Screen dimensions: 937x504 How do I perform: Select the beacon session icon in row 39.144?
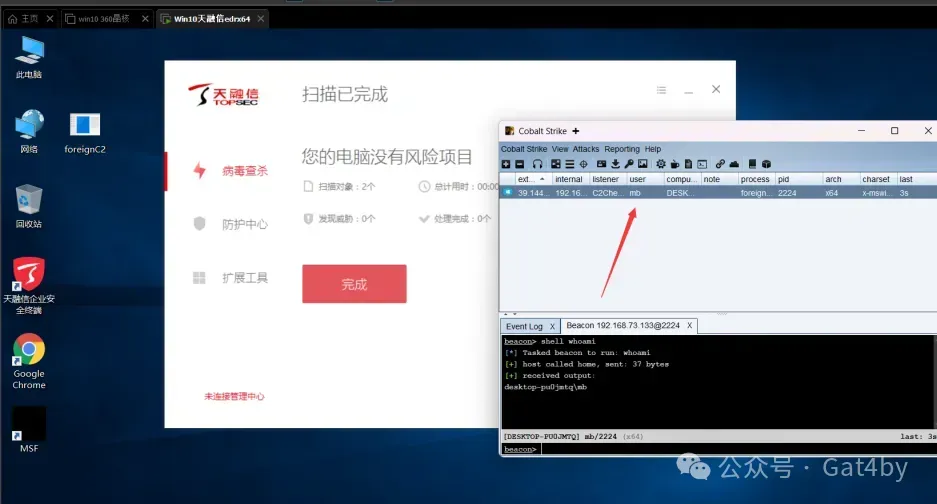pyautogui.click(x=508, y=193)
